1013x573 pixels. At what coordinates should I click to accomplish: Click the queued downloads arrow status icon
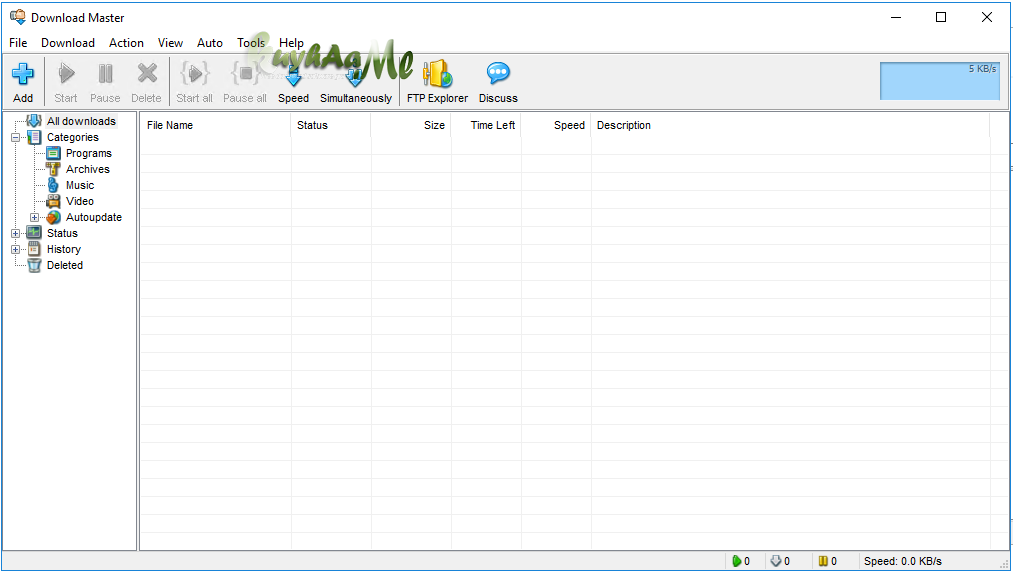776,561
